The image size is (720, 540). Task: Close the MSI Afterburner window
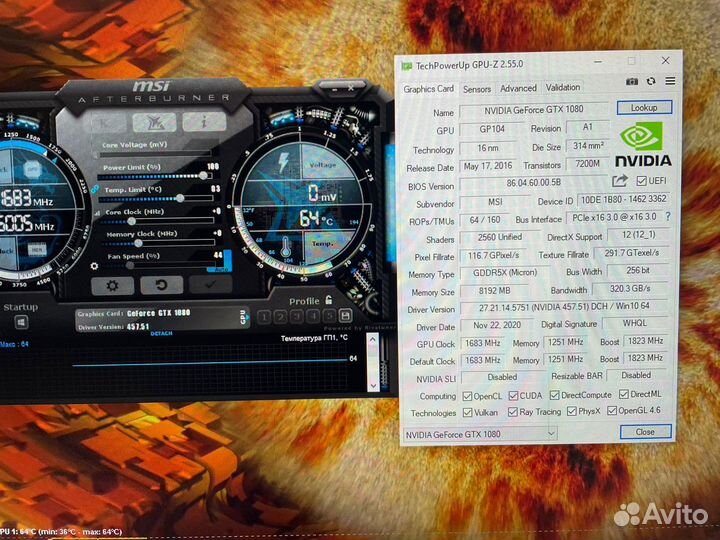(351, 88)
